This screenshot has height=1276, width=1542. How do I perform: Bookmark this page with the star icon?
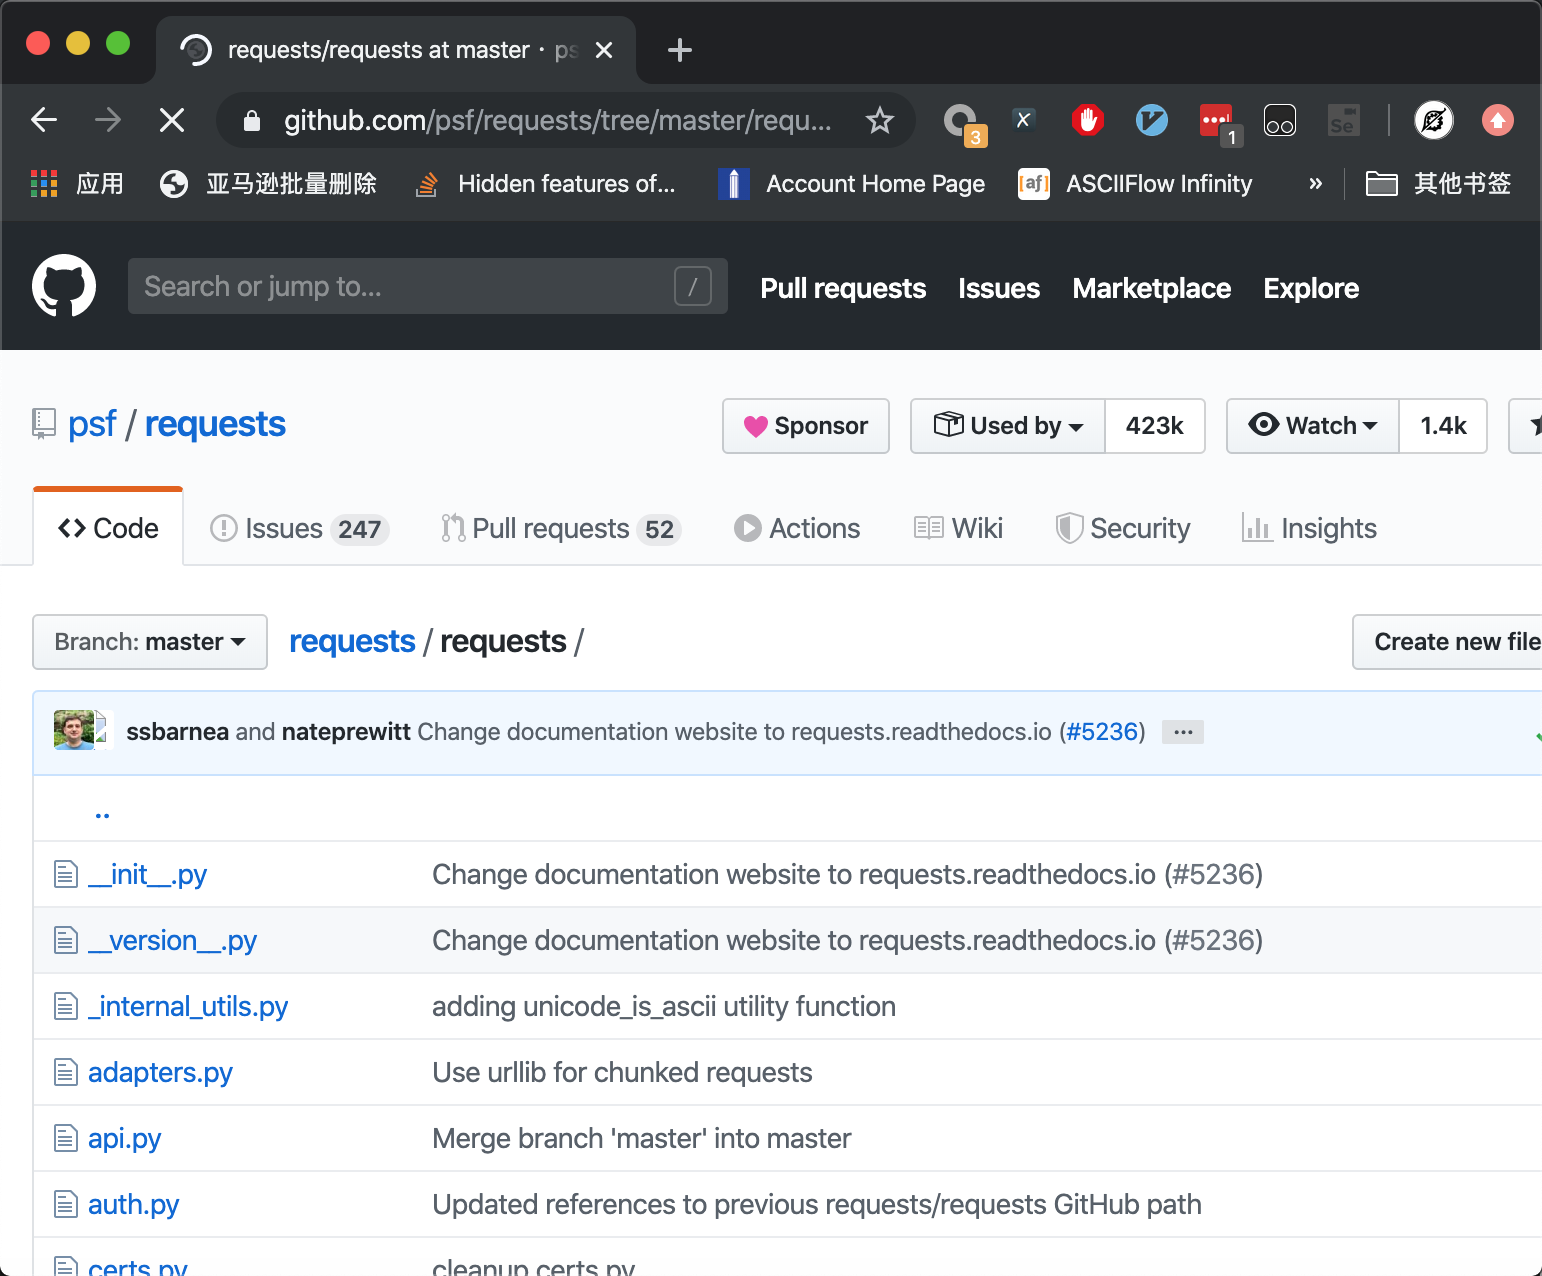pyautogui.click(x=880, y=120)
